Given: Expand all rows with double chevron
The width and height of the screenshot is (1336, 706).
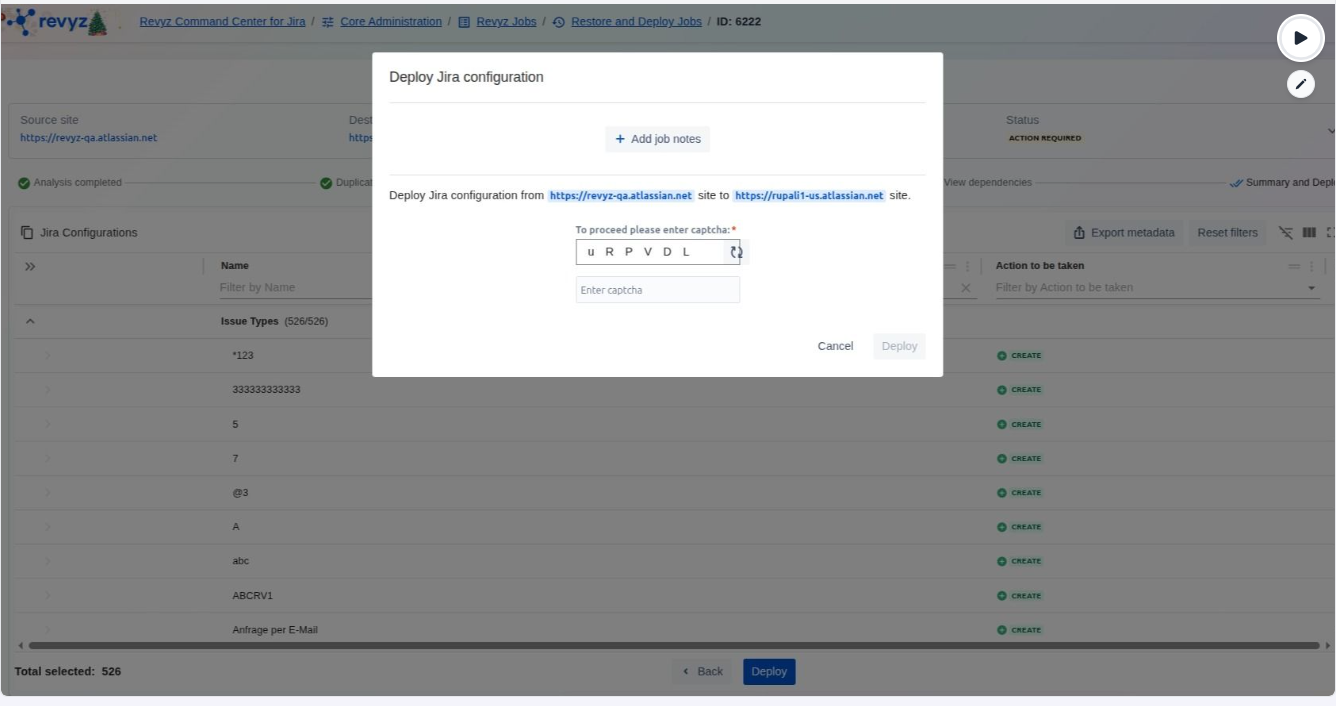Looking at the screenshot, I should coord(30,267).
